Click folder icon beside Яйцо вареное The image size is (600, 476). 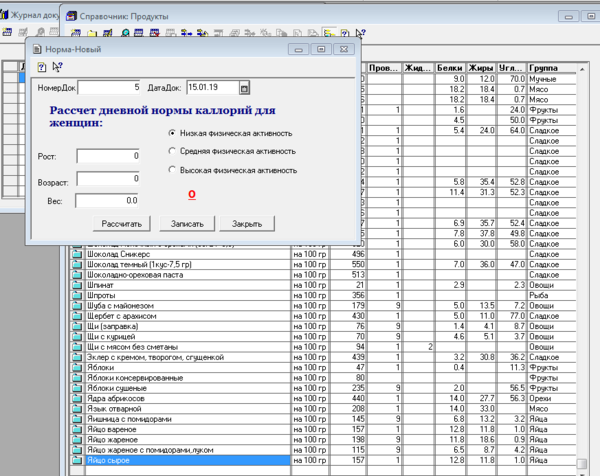point(77,429)
